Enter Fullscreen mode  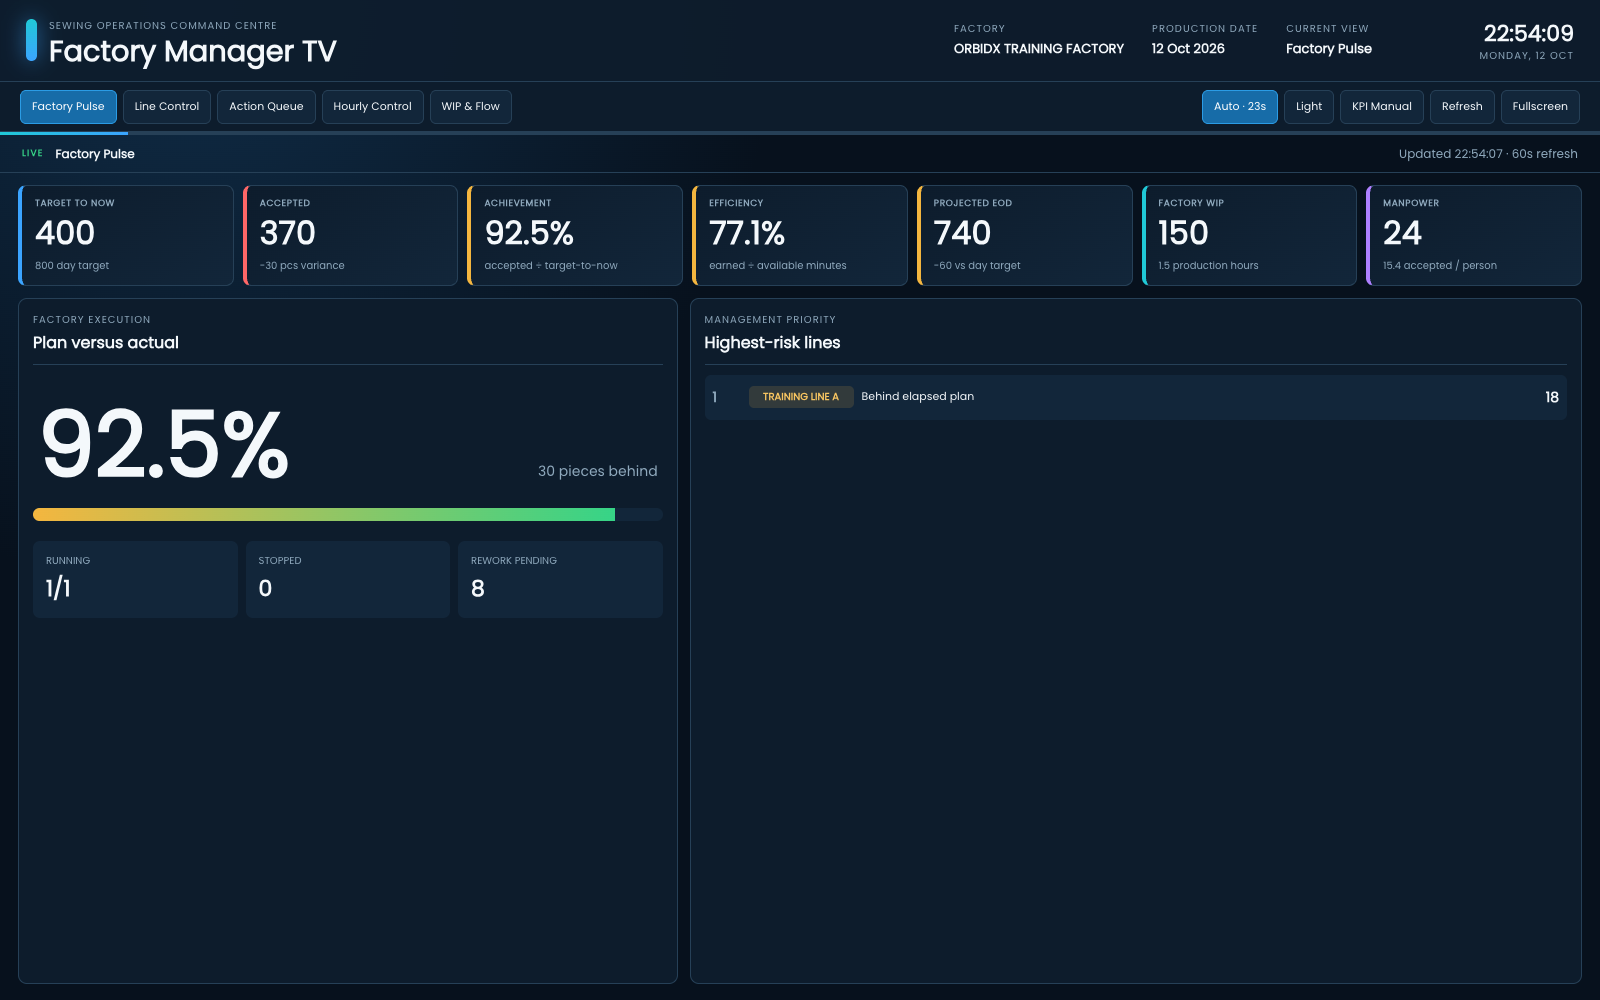[x=1540, y=107]
